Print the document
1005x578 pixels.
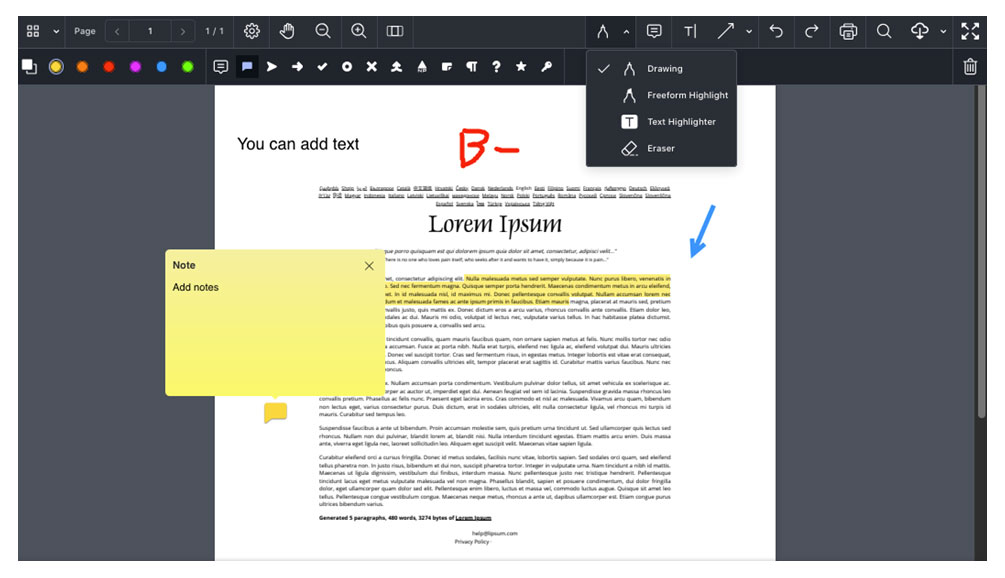coord(848,31)
